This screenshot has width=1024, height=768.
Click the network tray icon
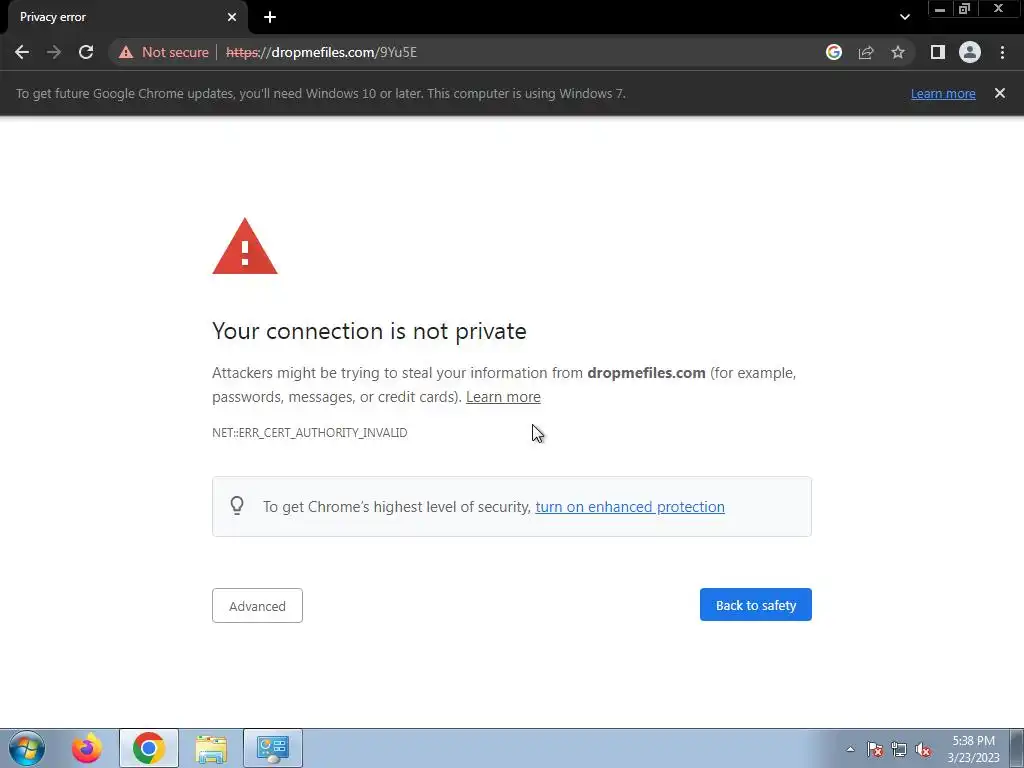tap(899, 749)
